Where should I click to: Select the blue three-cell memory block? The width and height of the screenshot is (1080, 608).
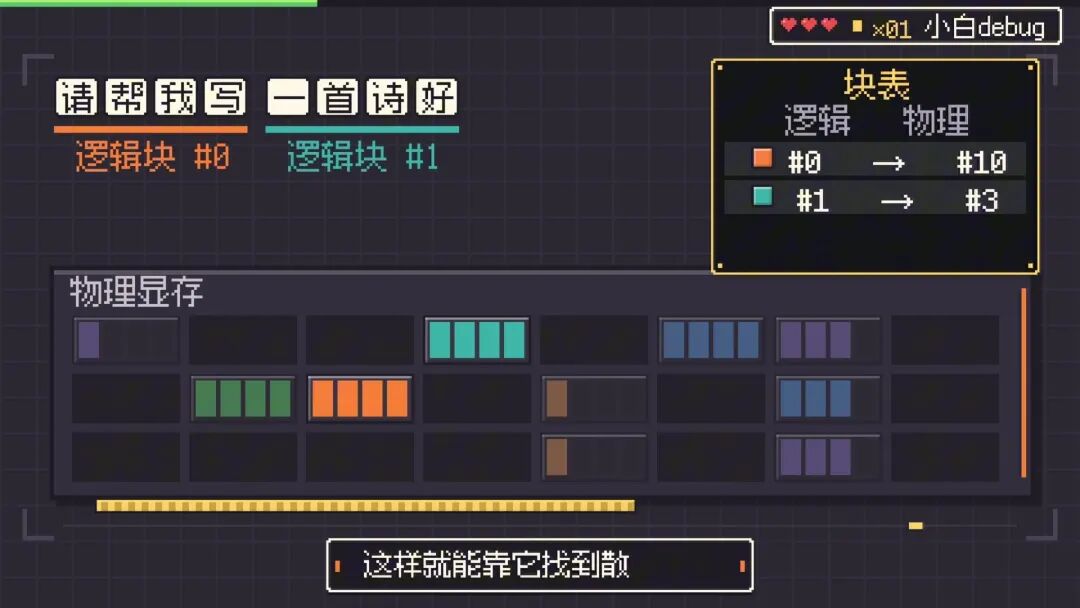click(828, 399)
